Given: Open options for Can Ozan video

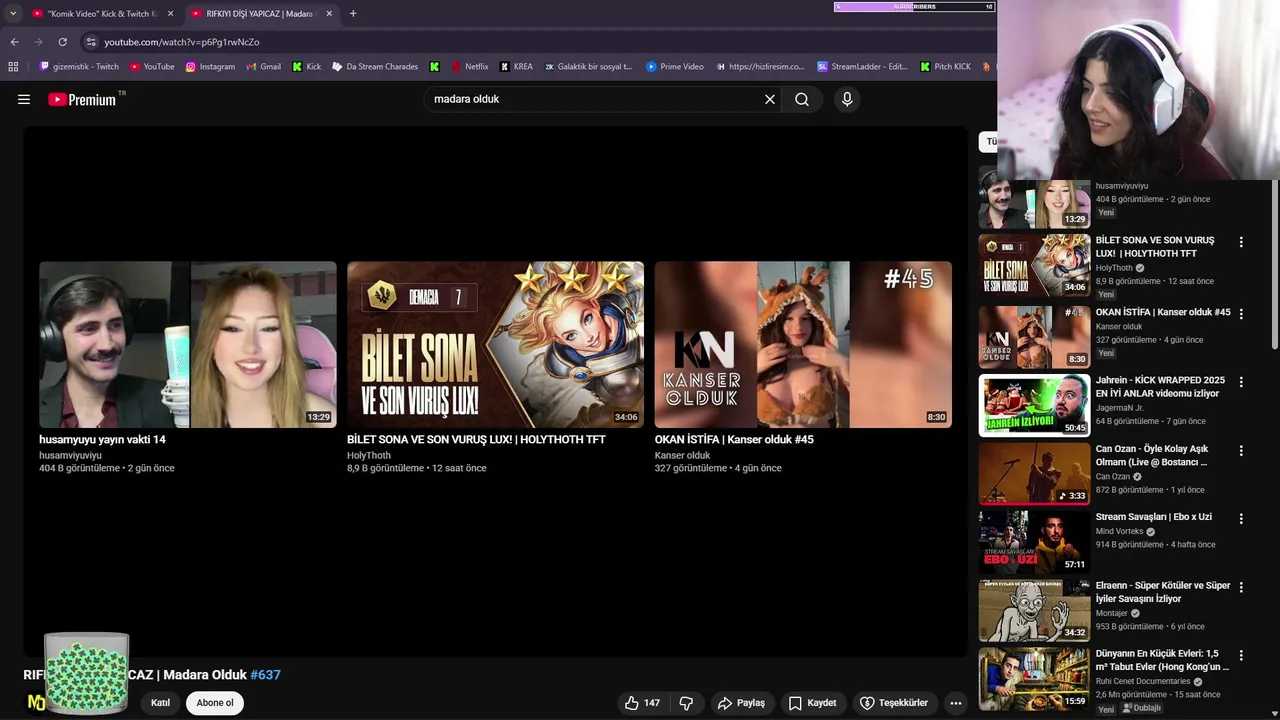Looking at the screenshot, I should [x=1241, y=450].
